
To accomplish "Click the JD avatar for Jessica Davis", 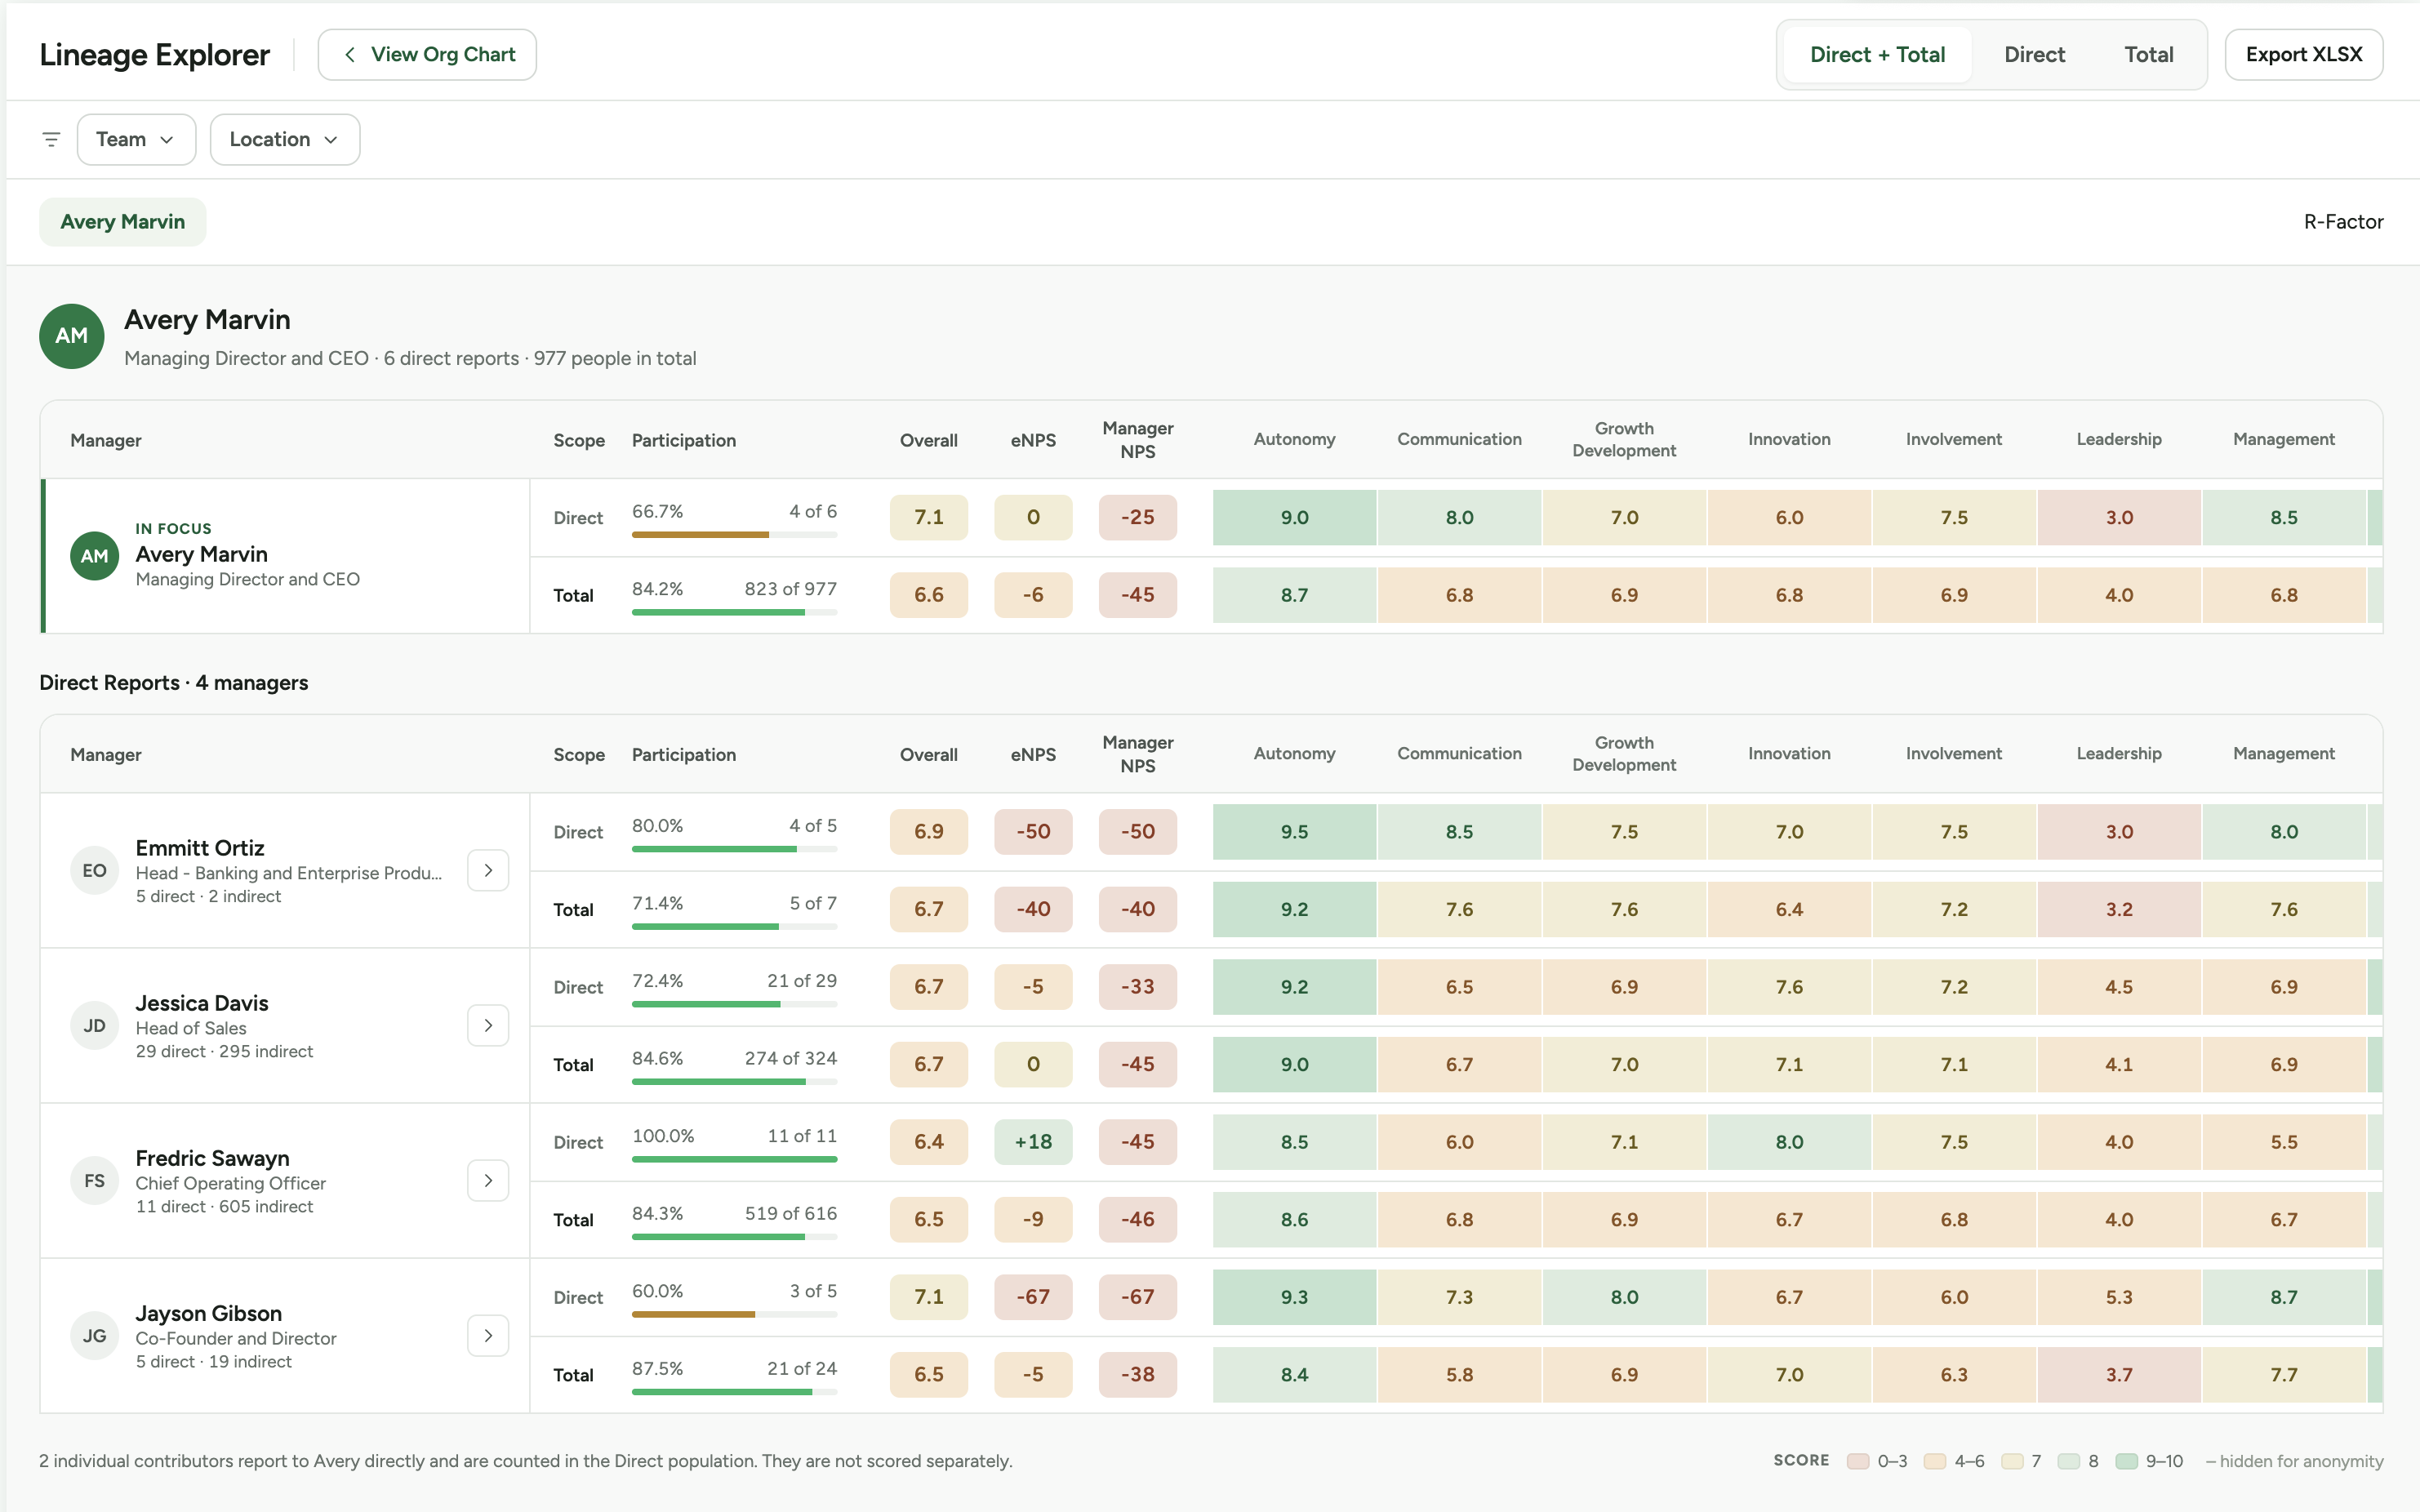I will pos(95,1025).
